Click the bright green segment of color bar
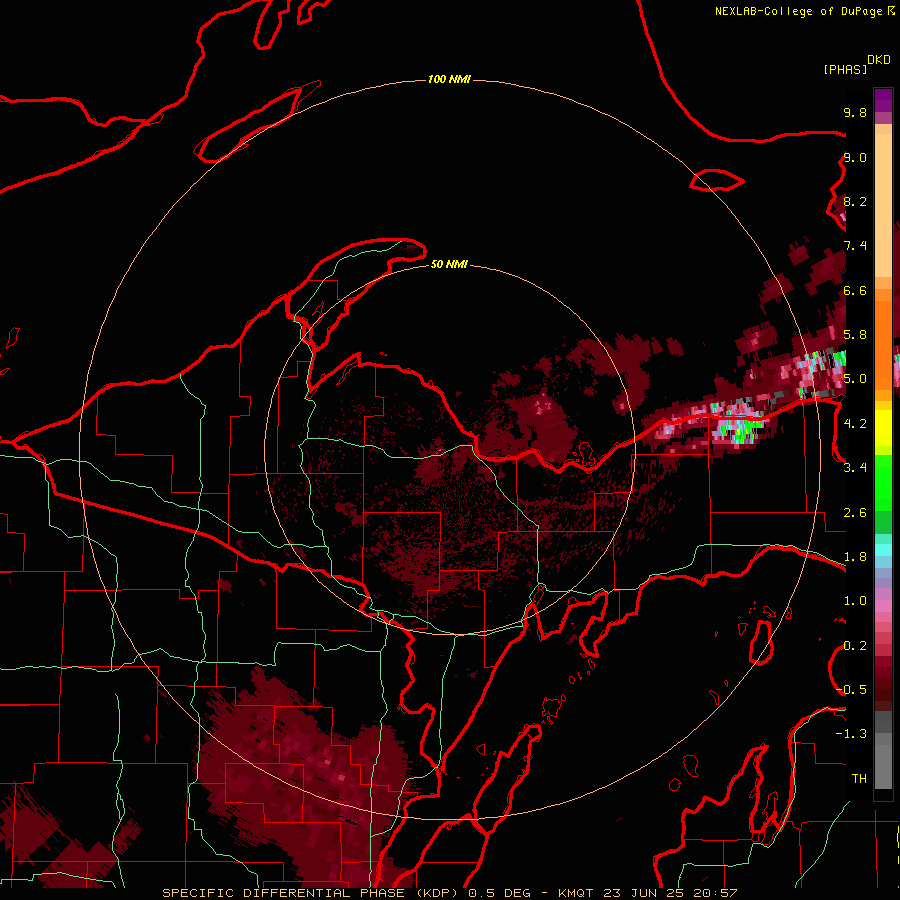Viewport: 900px width, 900px height. click(x=883, y=485)
